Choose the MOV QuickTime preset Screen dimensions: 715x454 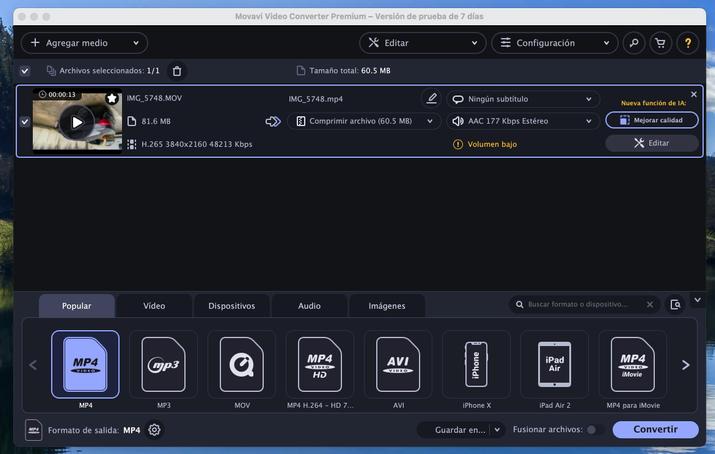tap(242, 365)
